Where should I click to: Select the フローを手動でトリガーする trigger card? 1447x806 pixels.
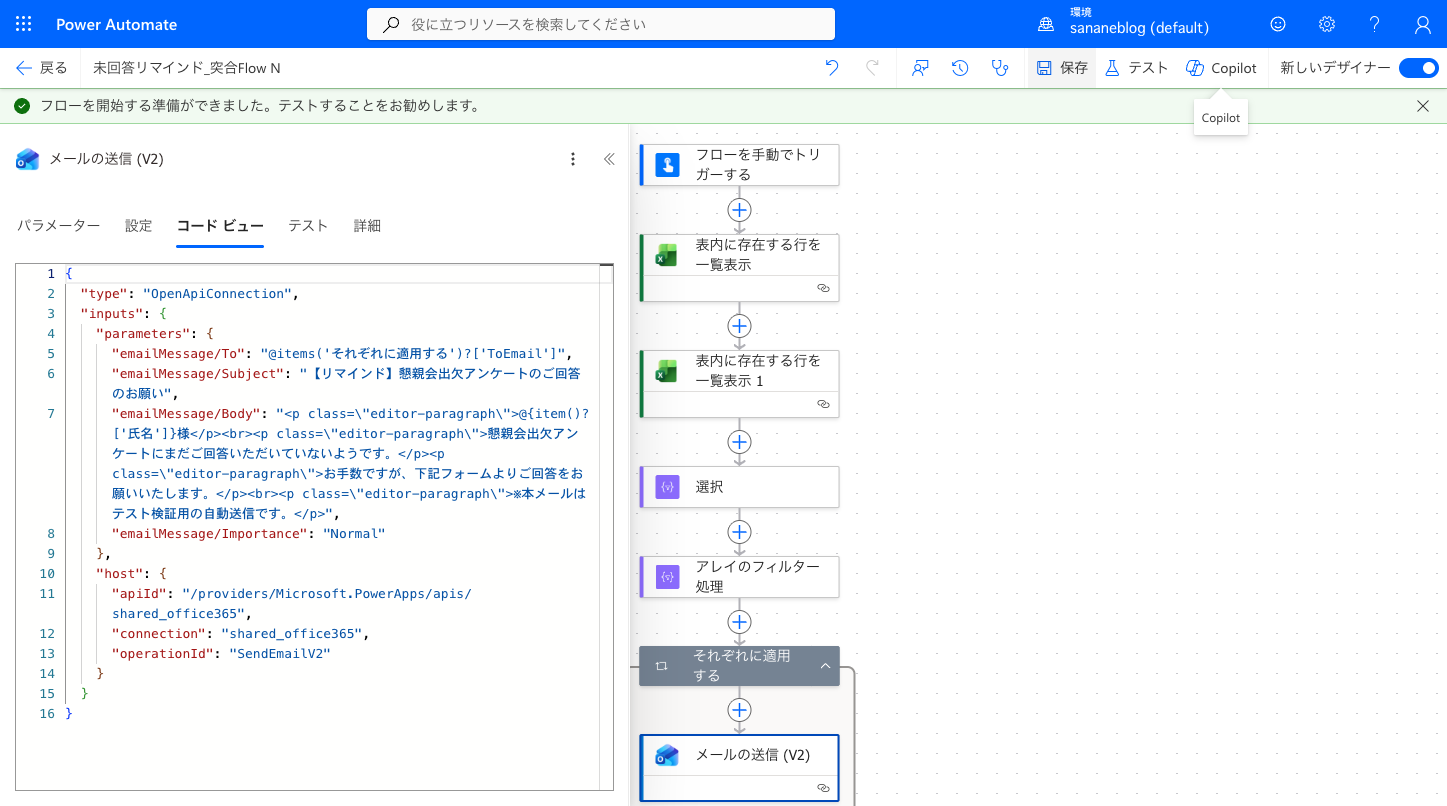[739, 165]
